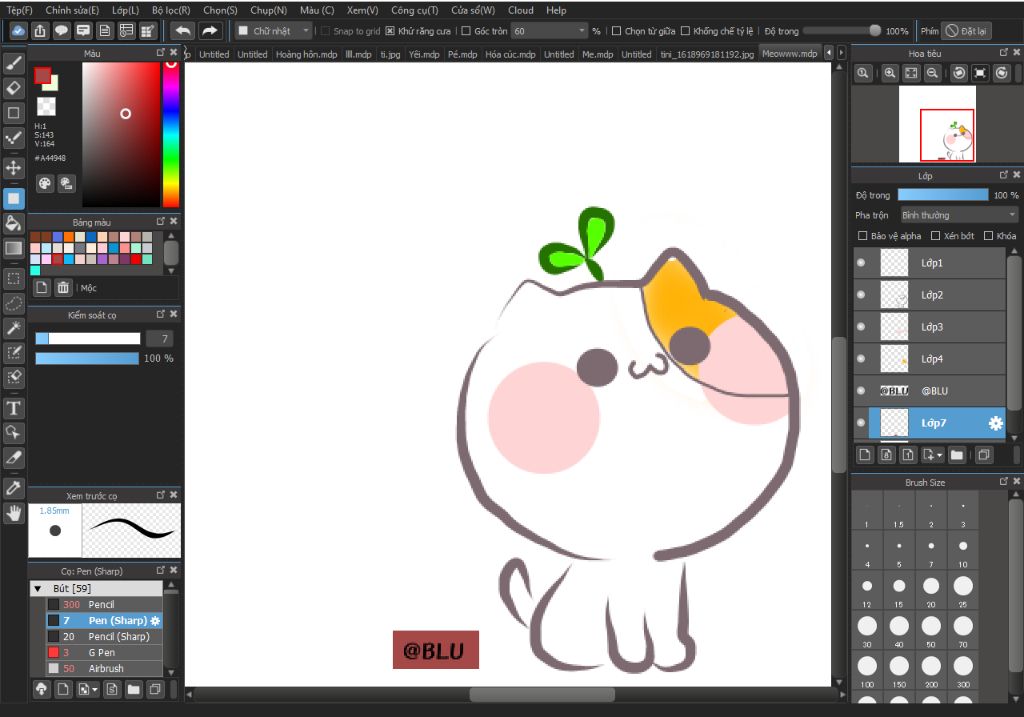The height and width of the screenshot is (717, 1024).
Task: Select the Bucket fill tool
Action: point(14,223)
